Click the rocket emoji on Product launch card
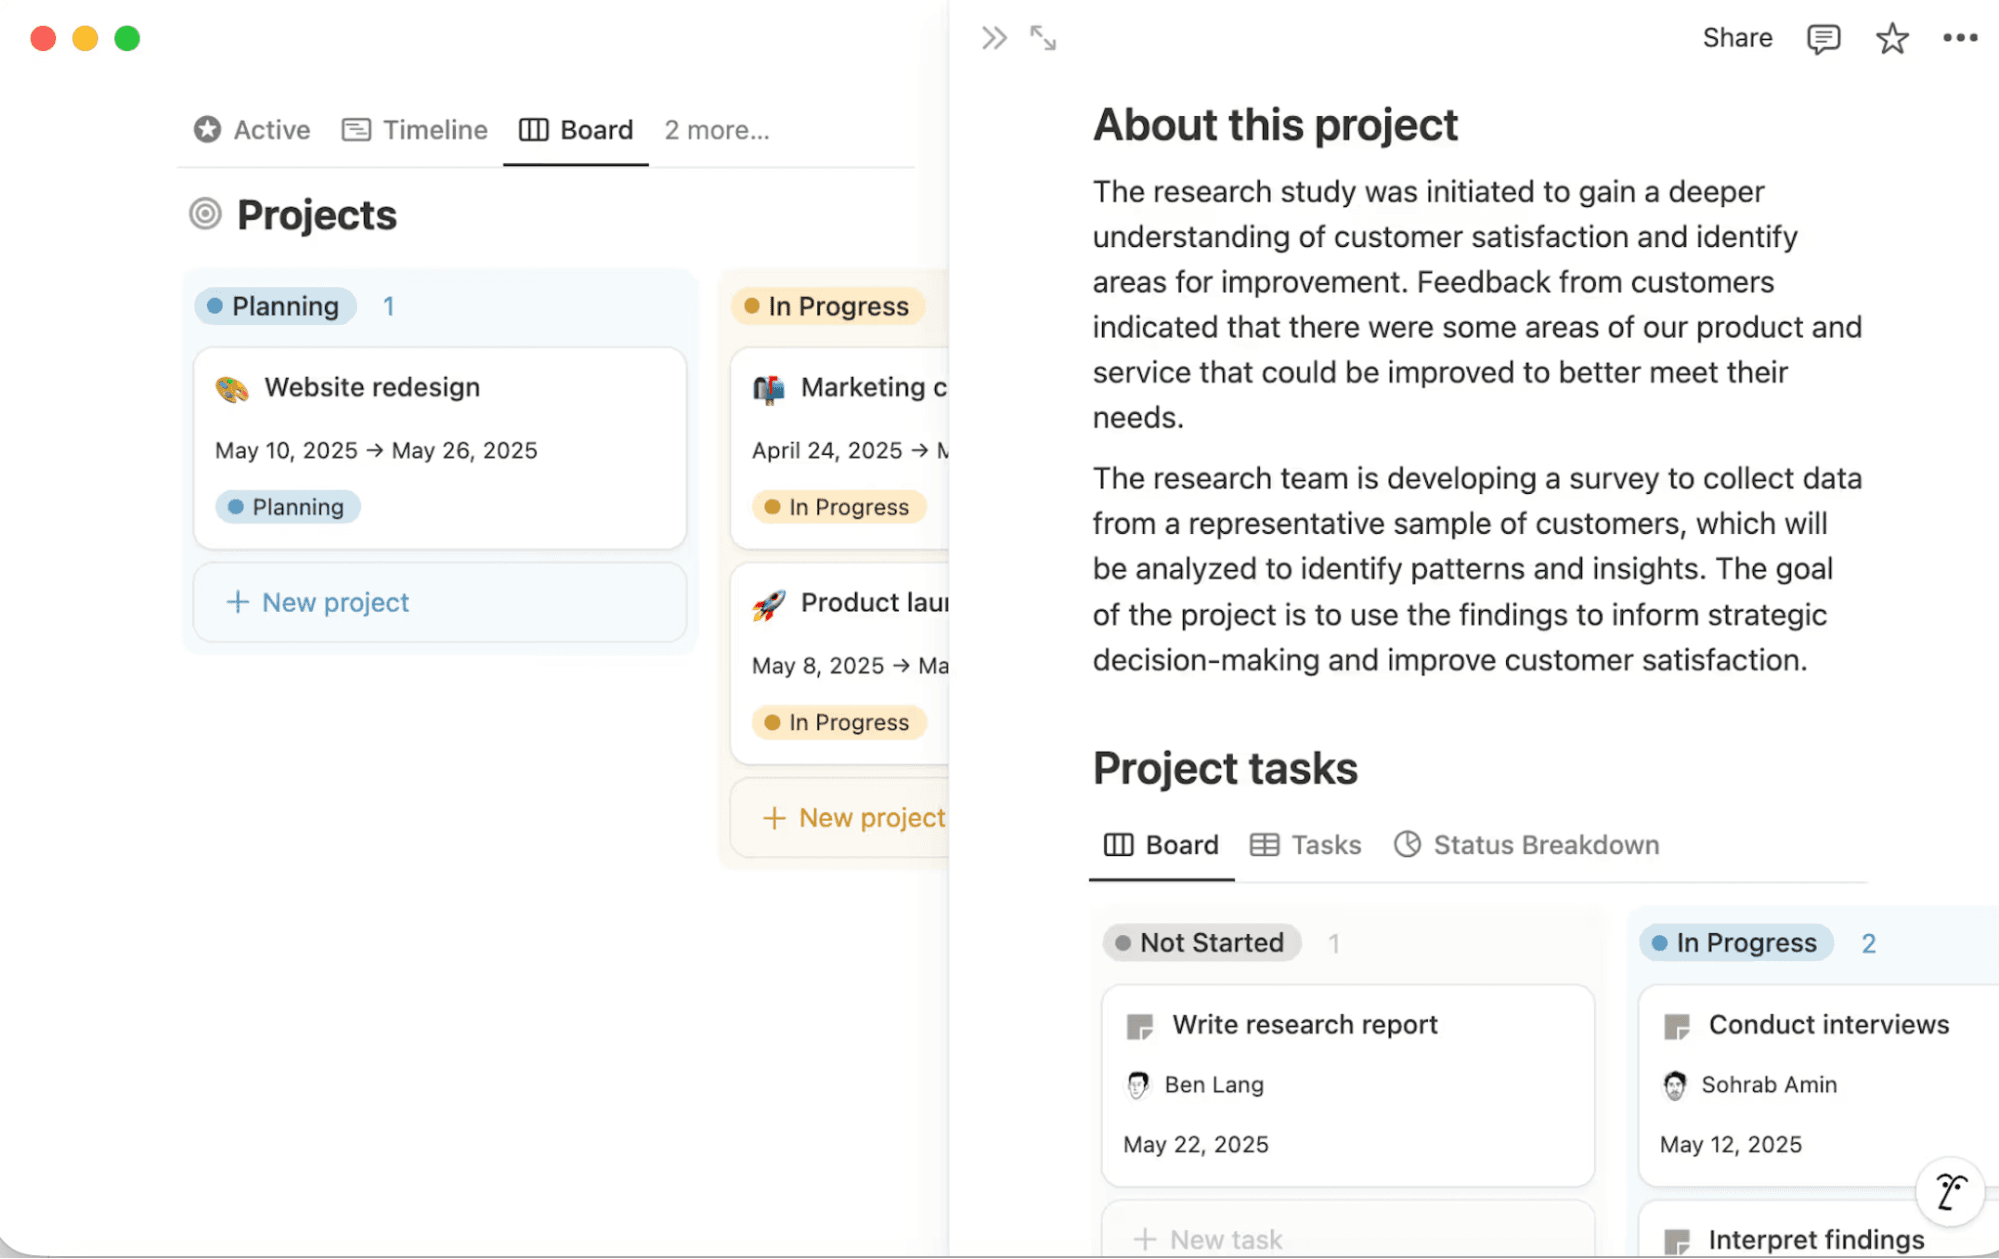This screenshot has height=1259, width=1999. [x=768, y=602]
